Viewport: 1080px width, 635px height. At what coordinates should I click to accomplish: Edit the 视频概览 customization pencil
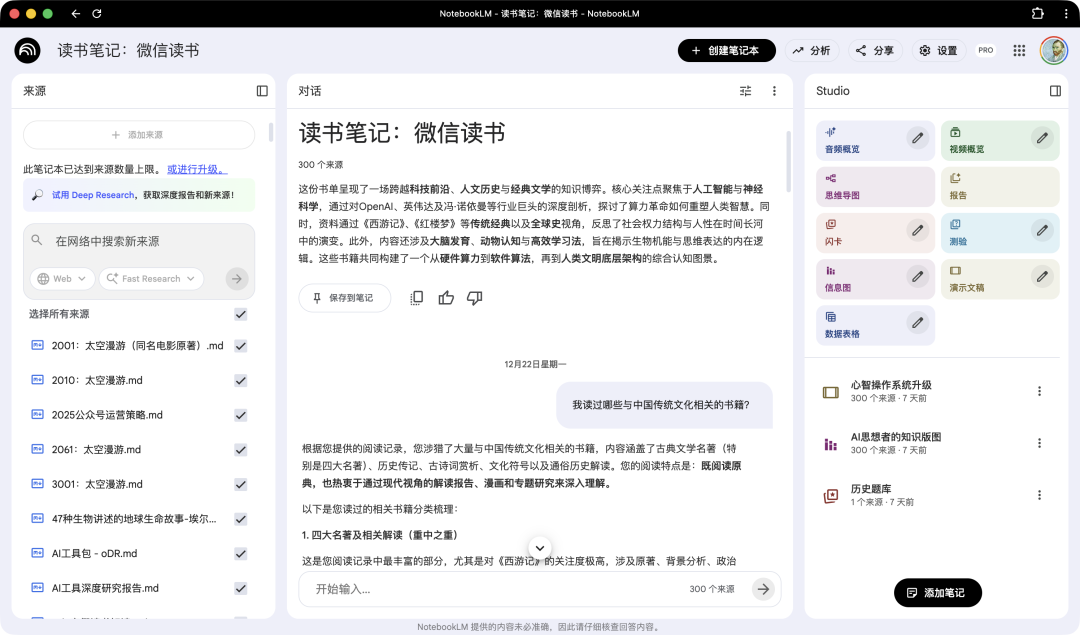(x=1042, y=138)
